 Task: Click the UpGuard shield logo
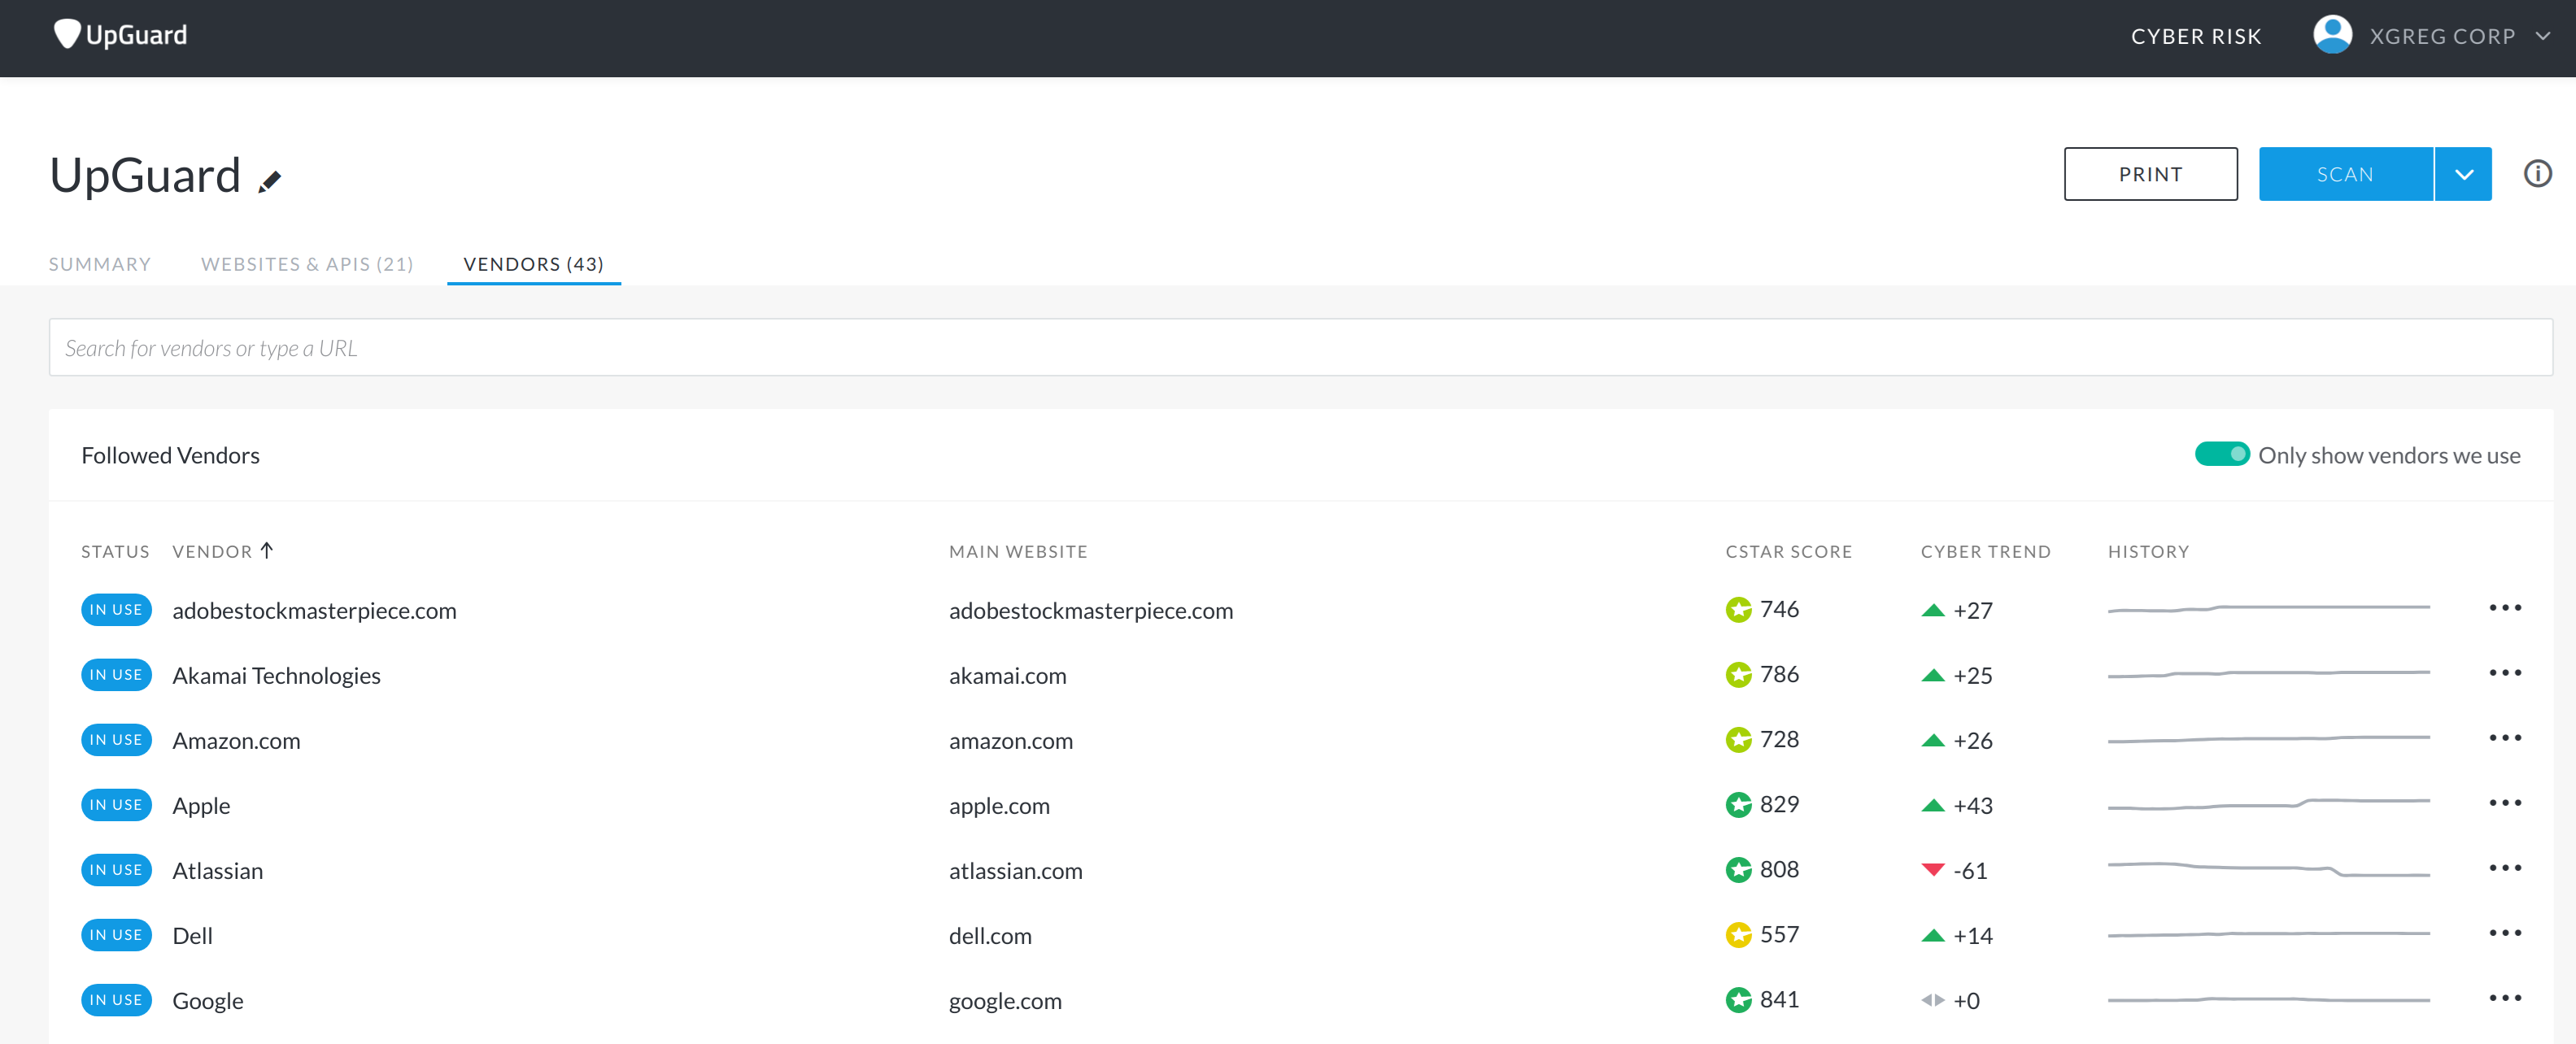click(67, 35)
